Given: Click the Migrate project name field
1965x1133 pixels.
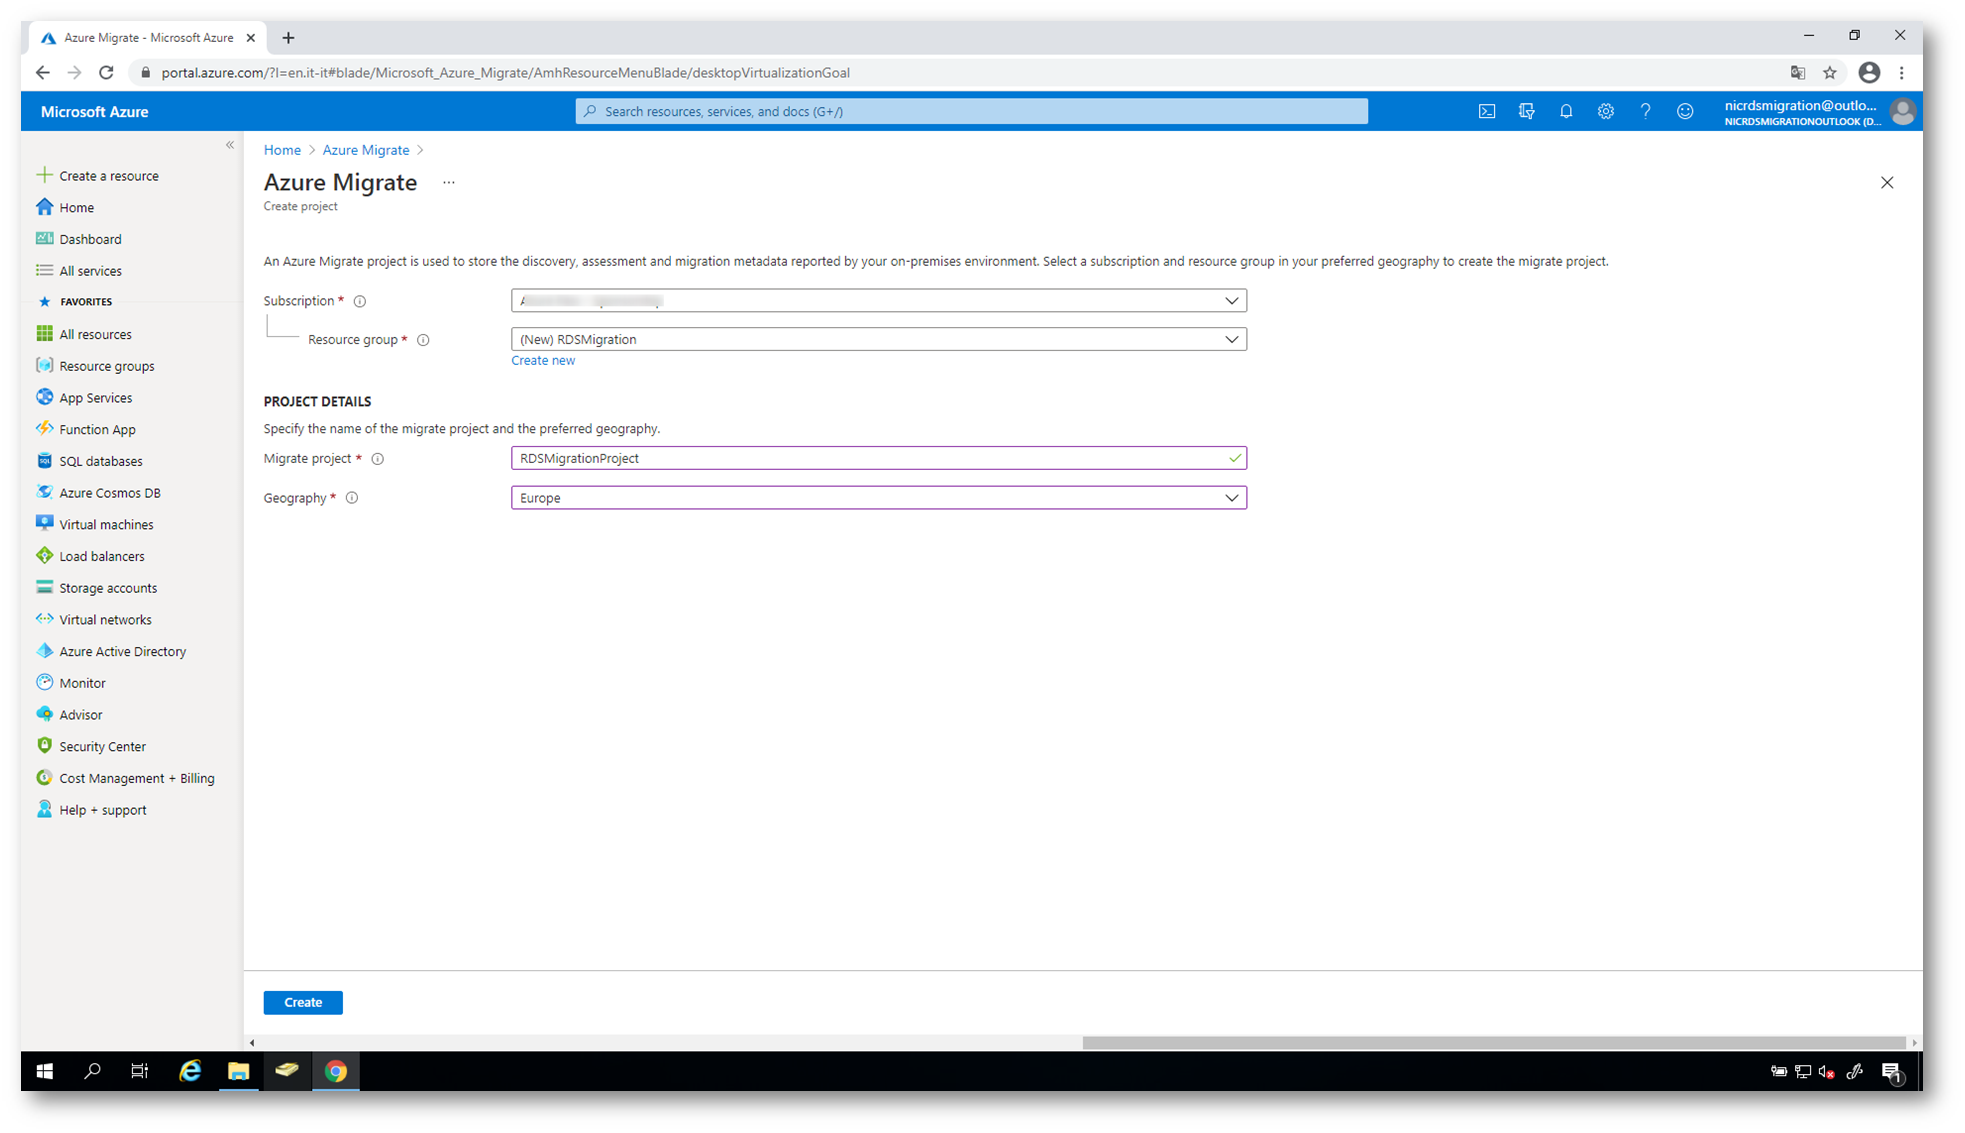Looking at the screenshot, I should point(878,459).
